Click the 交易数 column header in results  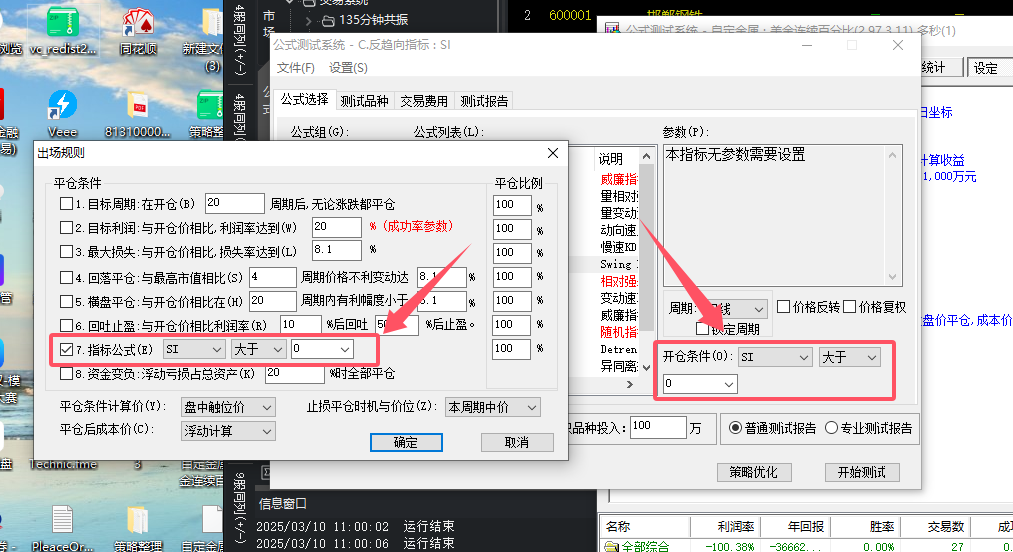point(935,527)
